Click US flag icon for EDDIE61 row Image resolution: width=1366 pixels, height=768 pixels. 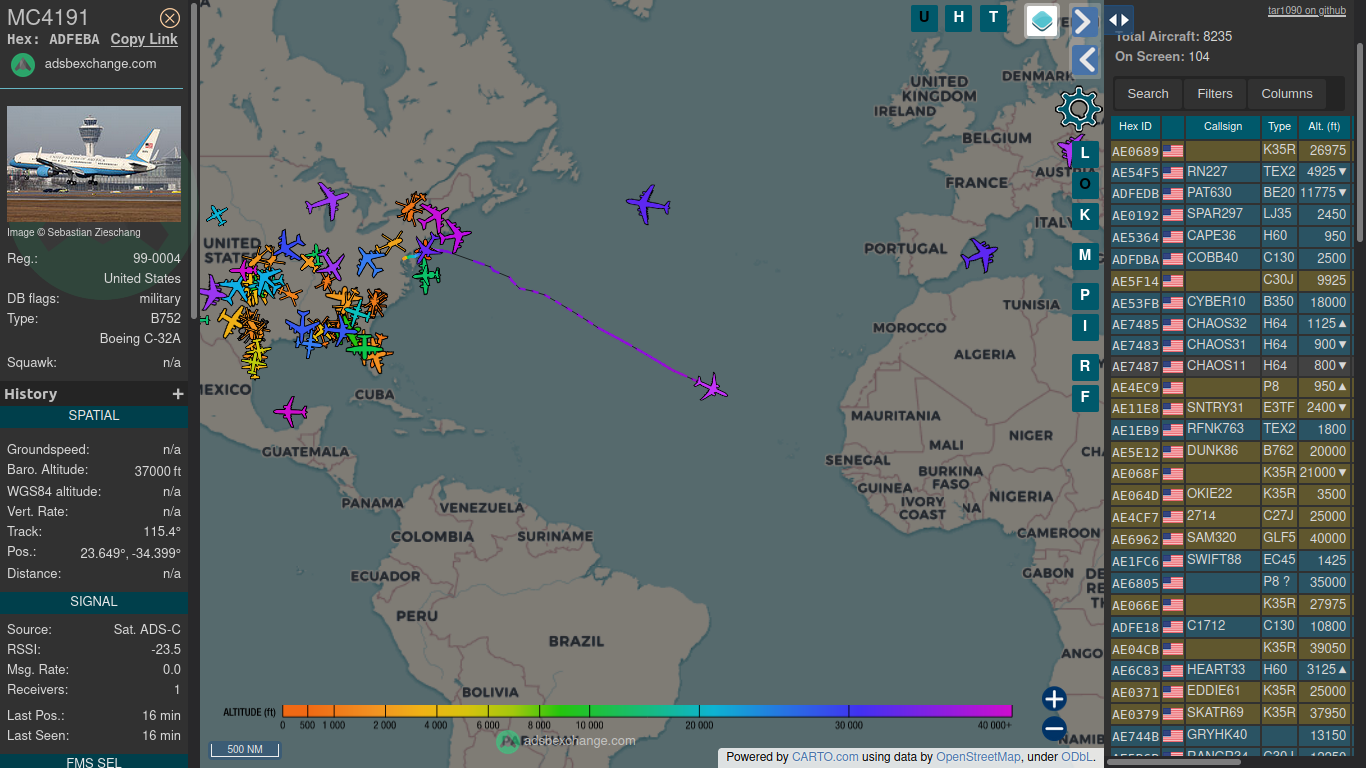pos(1173,693)
